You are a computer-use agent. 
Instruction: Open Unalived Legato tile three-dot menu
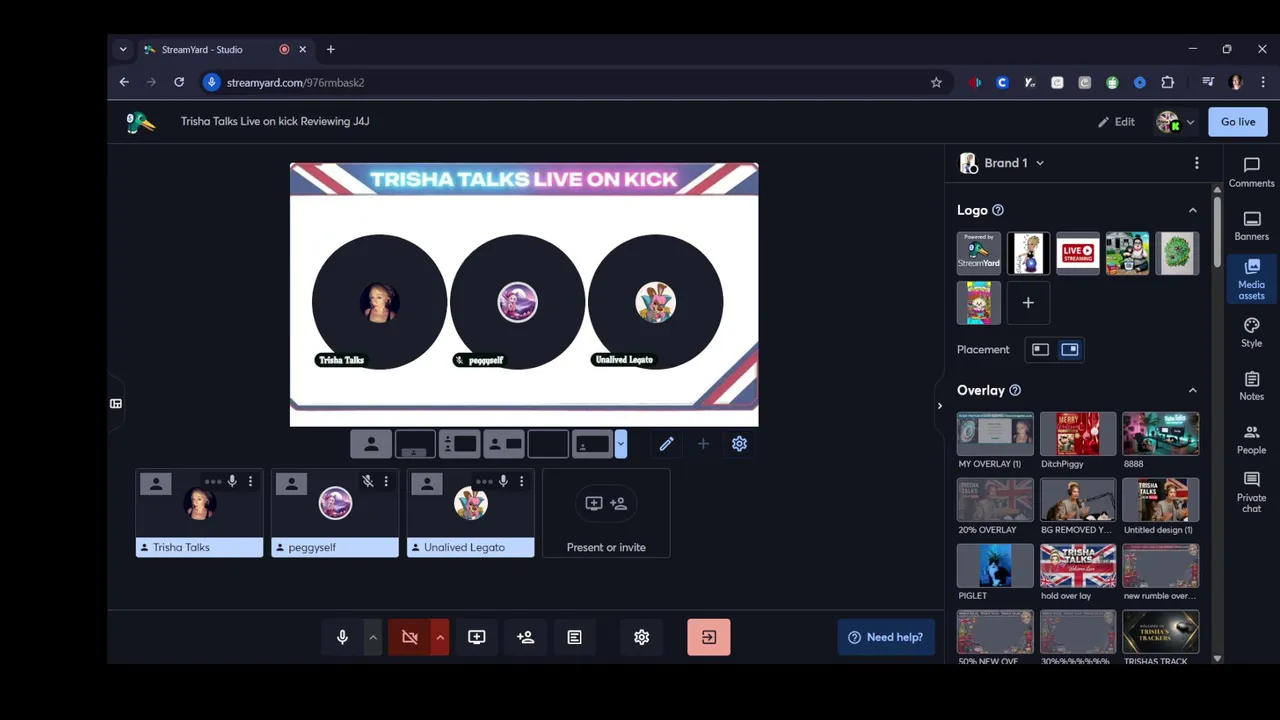[x=521, y=482]
